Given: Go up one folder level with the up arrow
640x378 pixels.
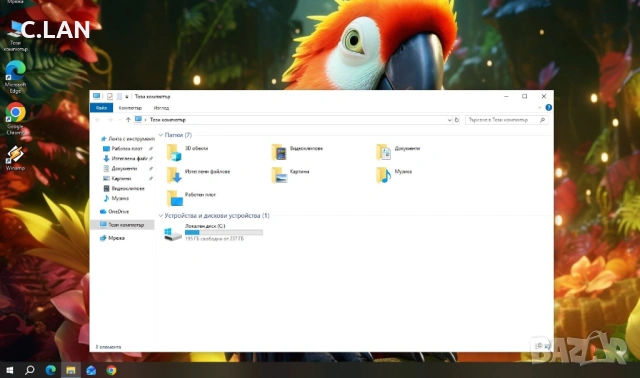Looking at the screenshot, I should [x=128, y=120].
